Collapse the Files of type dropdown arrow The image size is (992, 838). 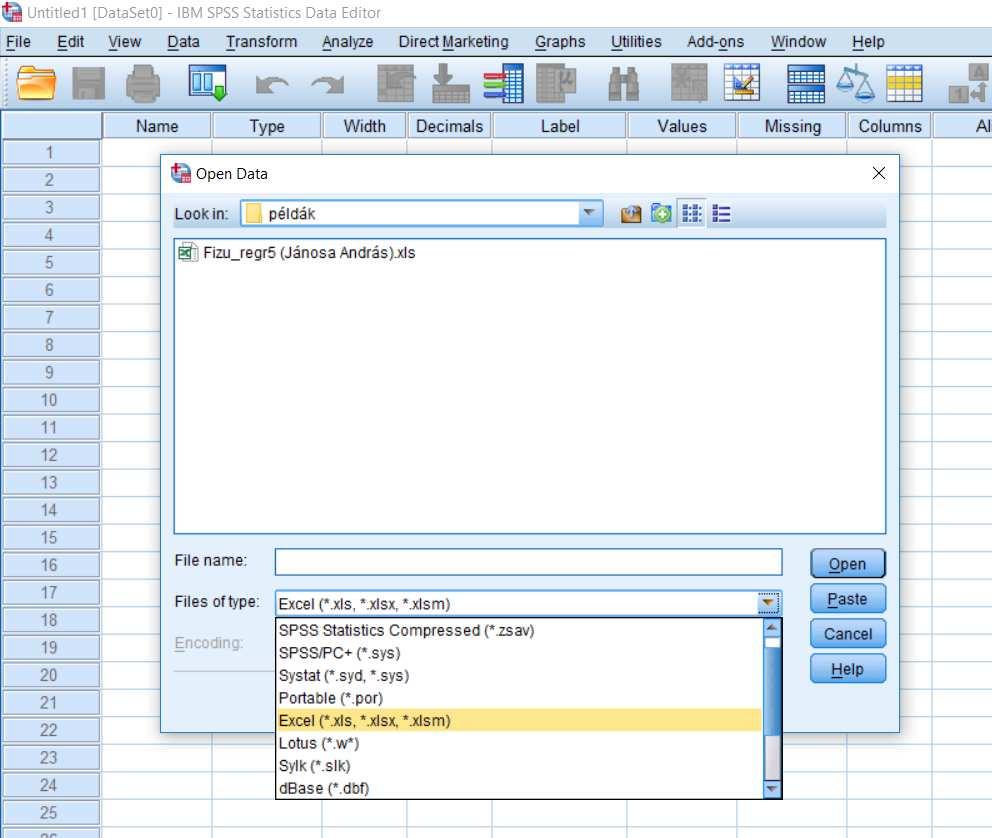(768, 603)
